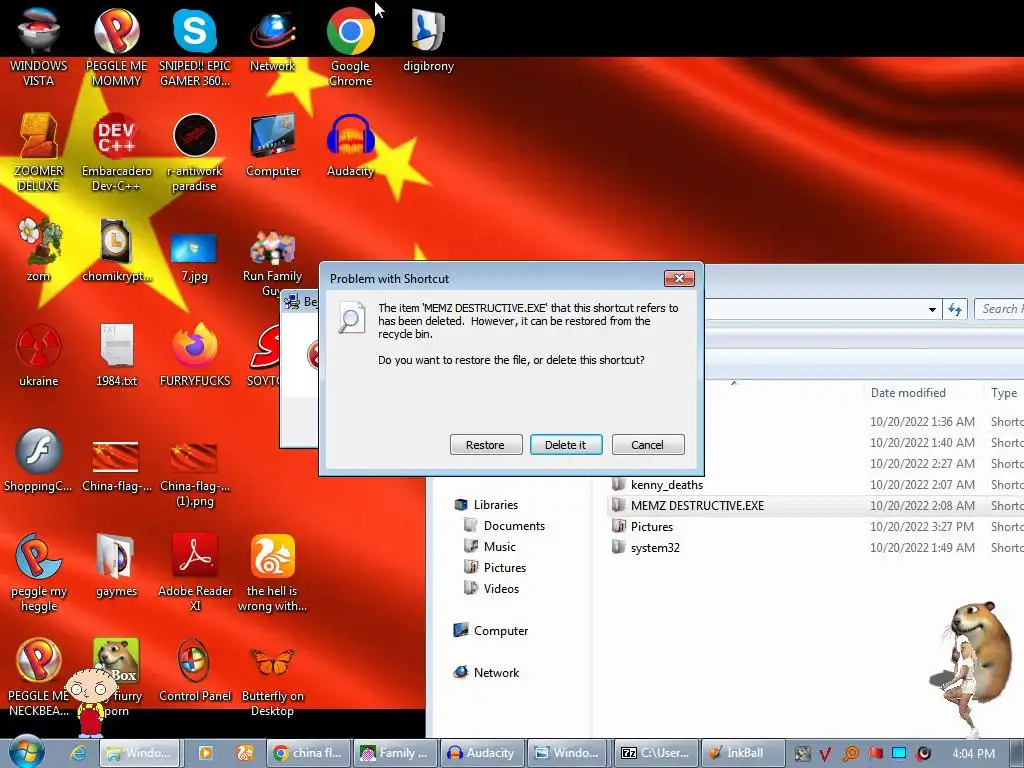This screenshot has width=1024, height=768.
Task: Switch to Audacity taskbar button
Action: (x=482, y=753)
